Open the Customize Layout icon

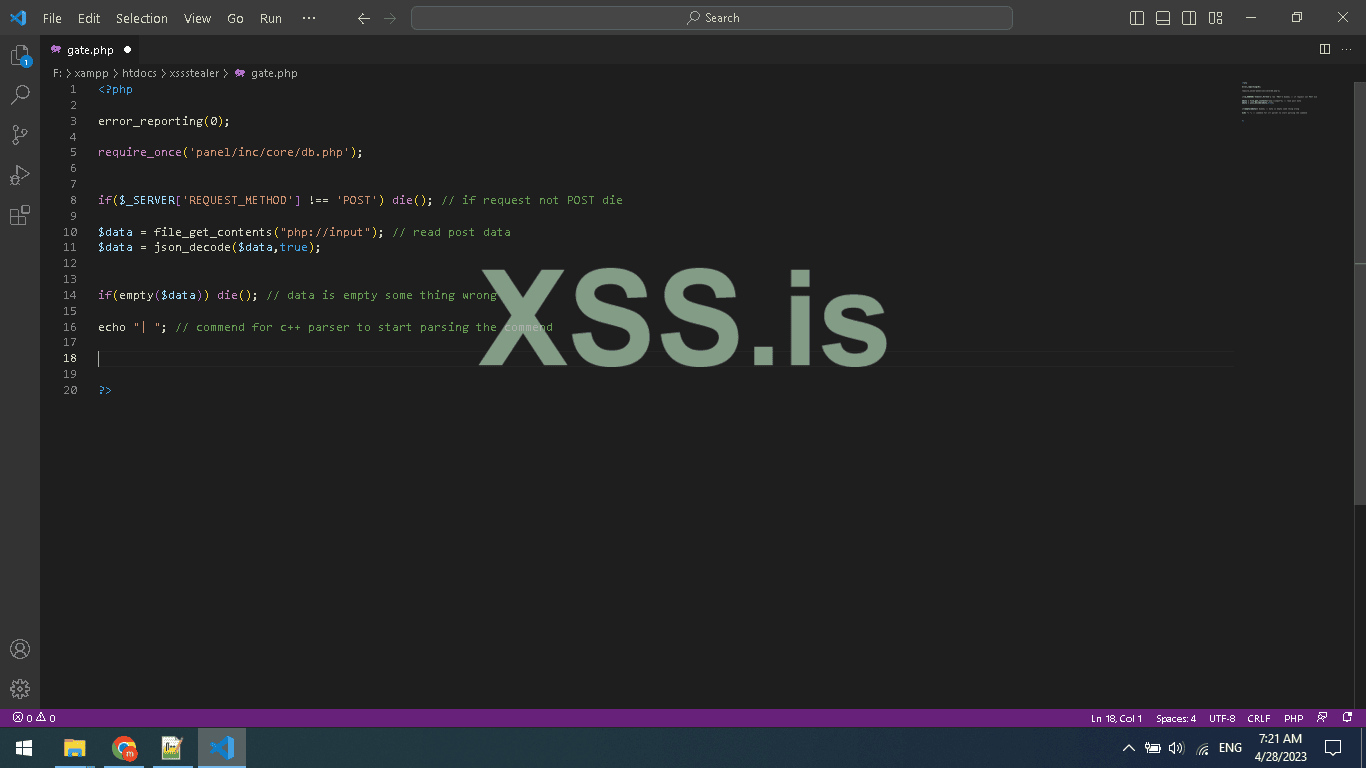[1216, 18]
